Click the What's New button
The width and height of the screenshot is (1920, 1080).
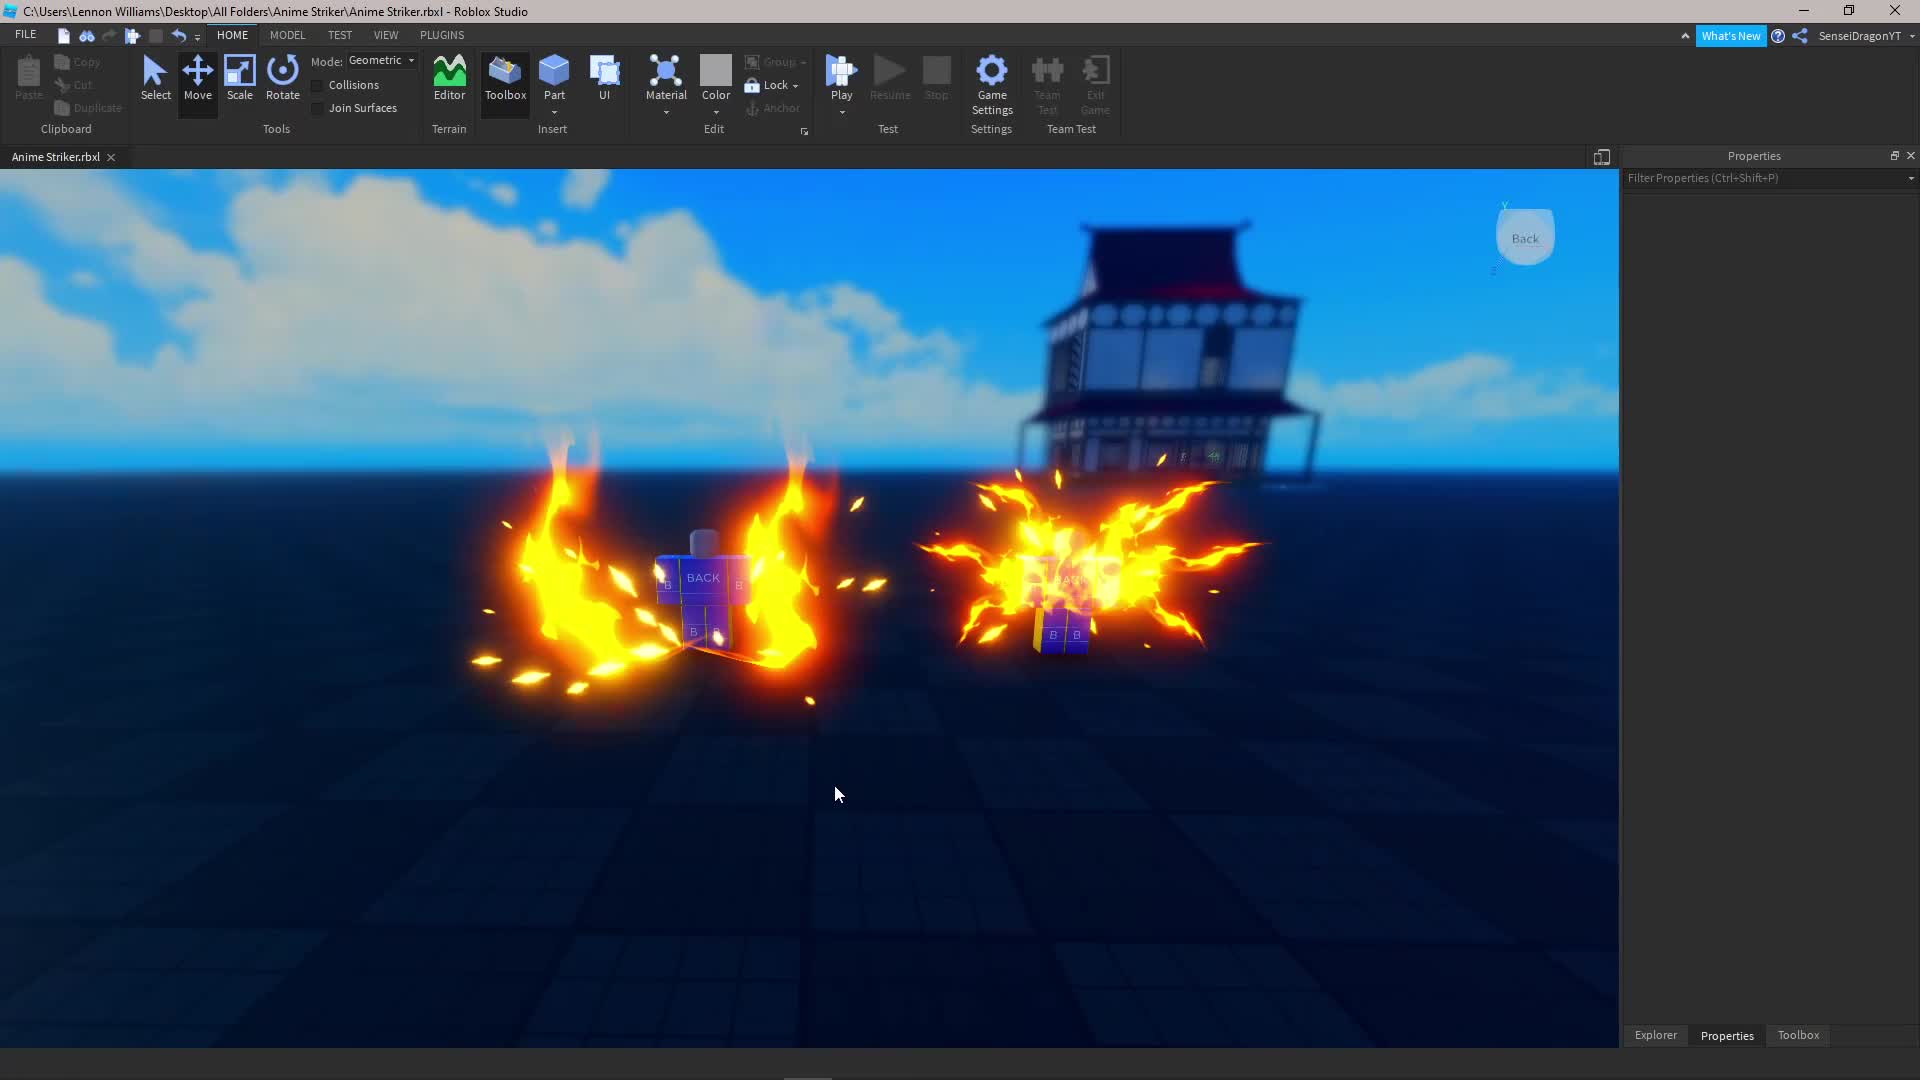pos(1731,35)
